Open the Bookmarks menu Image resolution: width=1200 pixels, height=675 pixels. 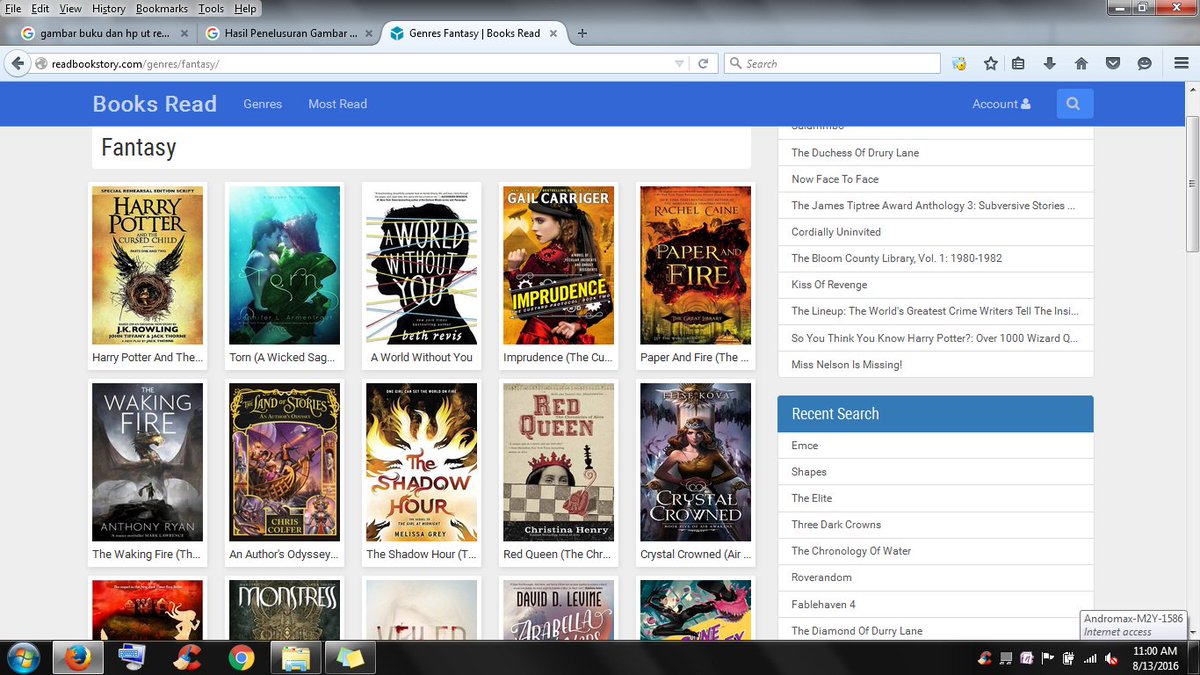tap(162, 8)
